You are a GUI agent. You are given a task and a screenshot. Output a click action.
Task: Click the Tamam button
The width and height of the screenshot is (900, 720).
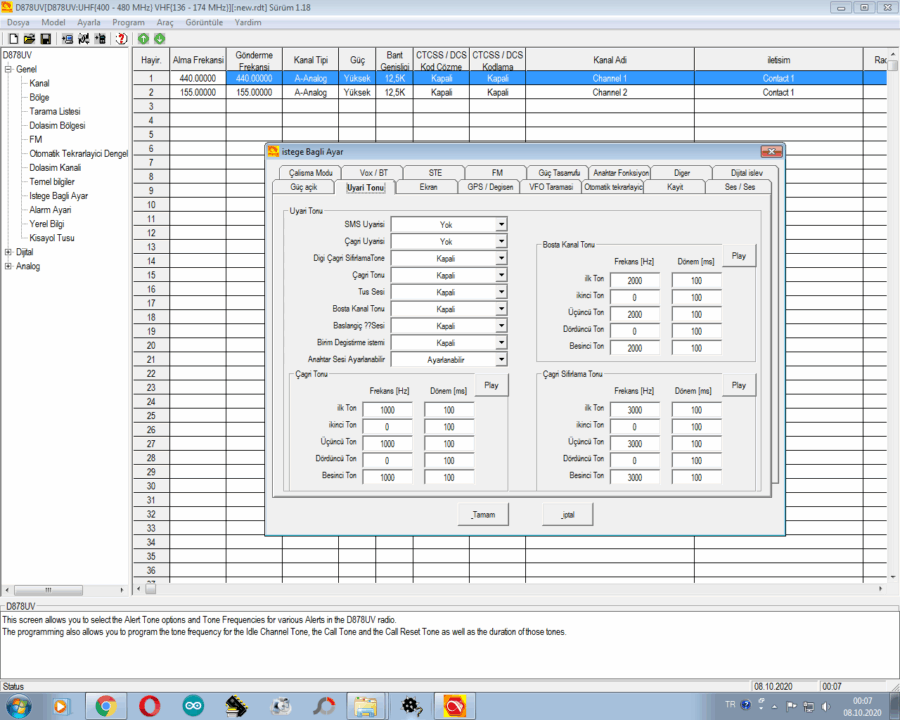(483, 514)
